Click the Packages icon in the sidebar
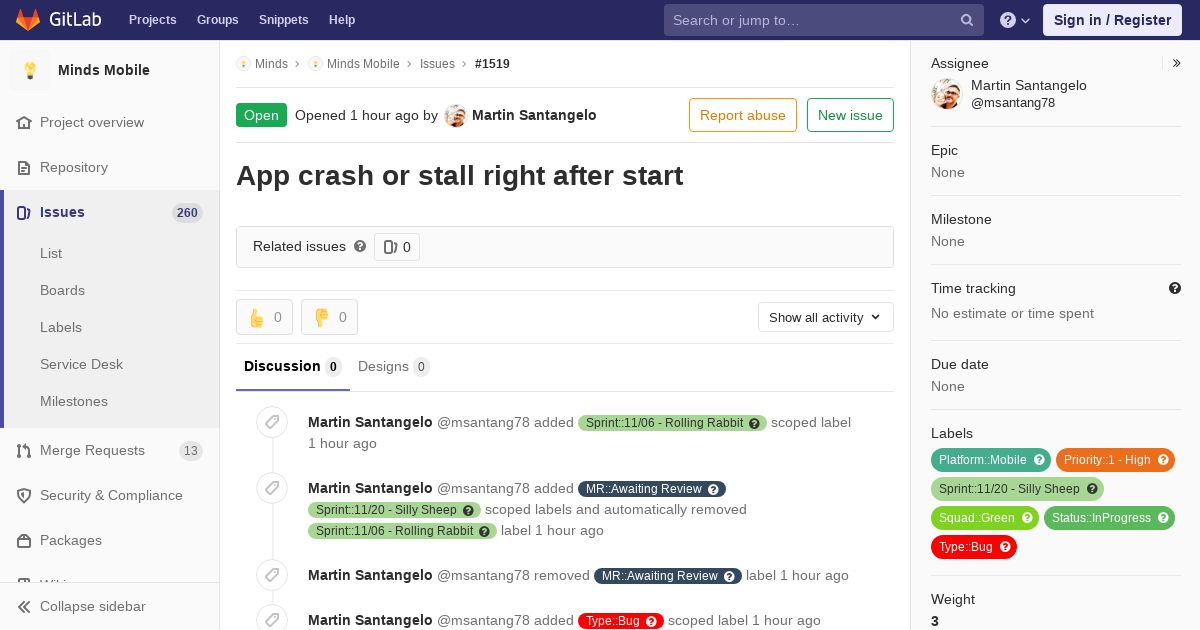This screenshot has height=630, width=1200. (x=24, y=540)
